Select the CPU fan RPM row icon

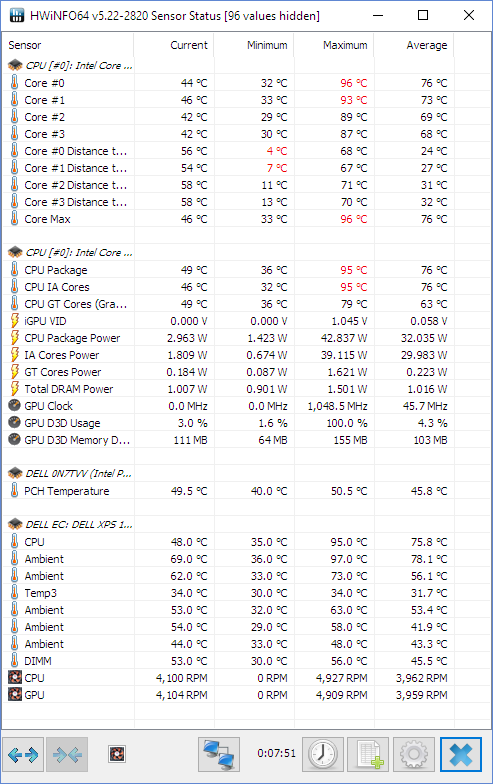point(15,678)
